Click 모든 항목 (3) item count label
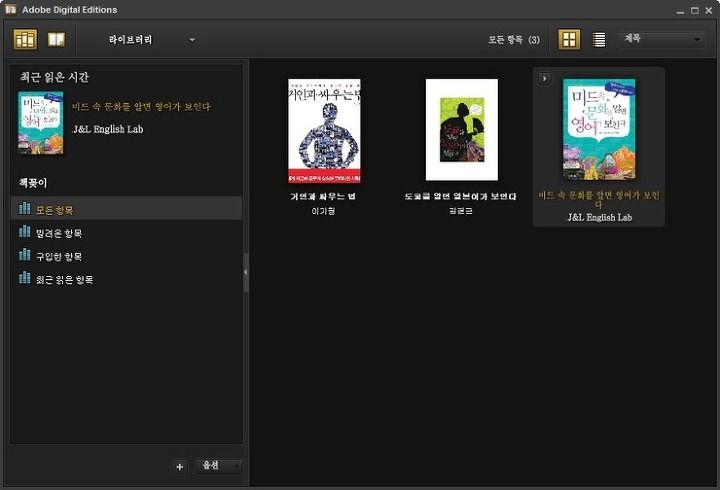The width and height of the screenshot is (720, 490). [514, 40]
